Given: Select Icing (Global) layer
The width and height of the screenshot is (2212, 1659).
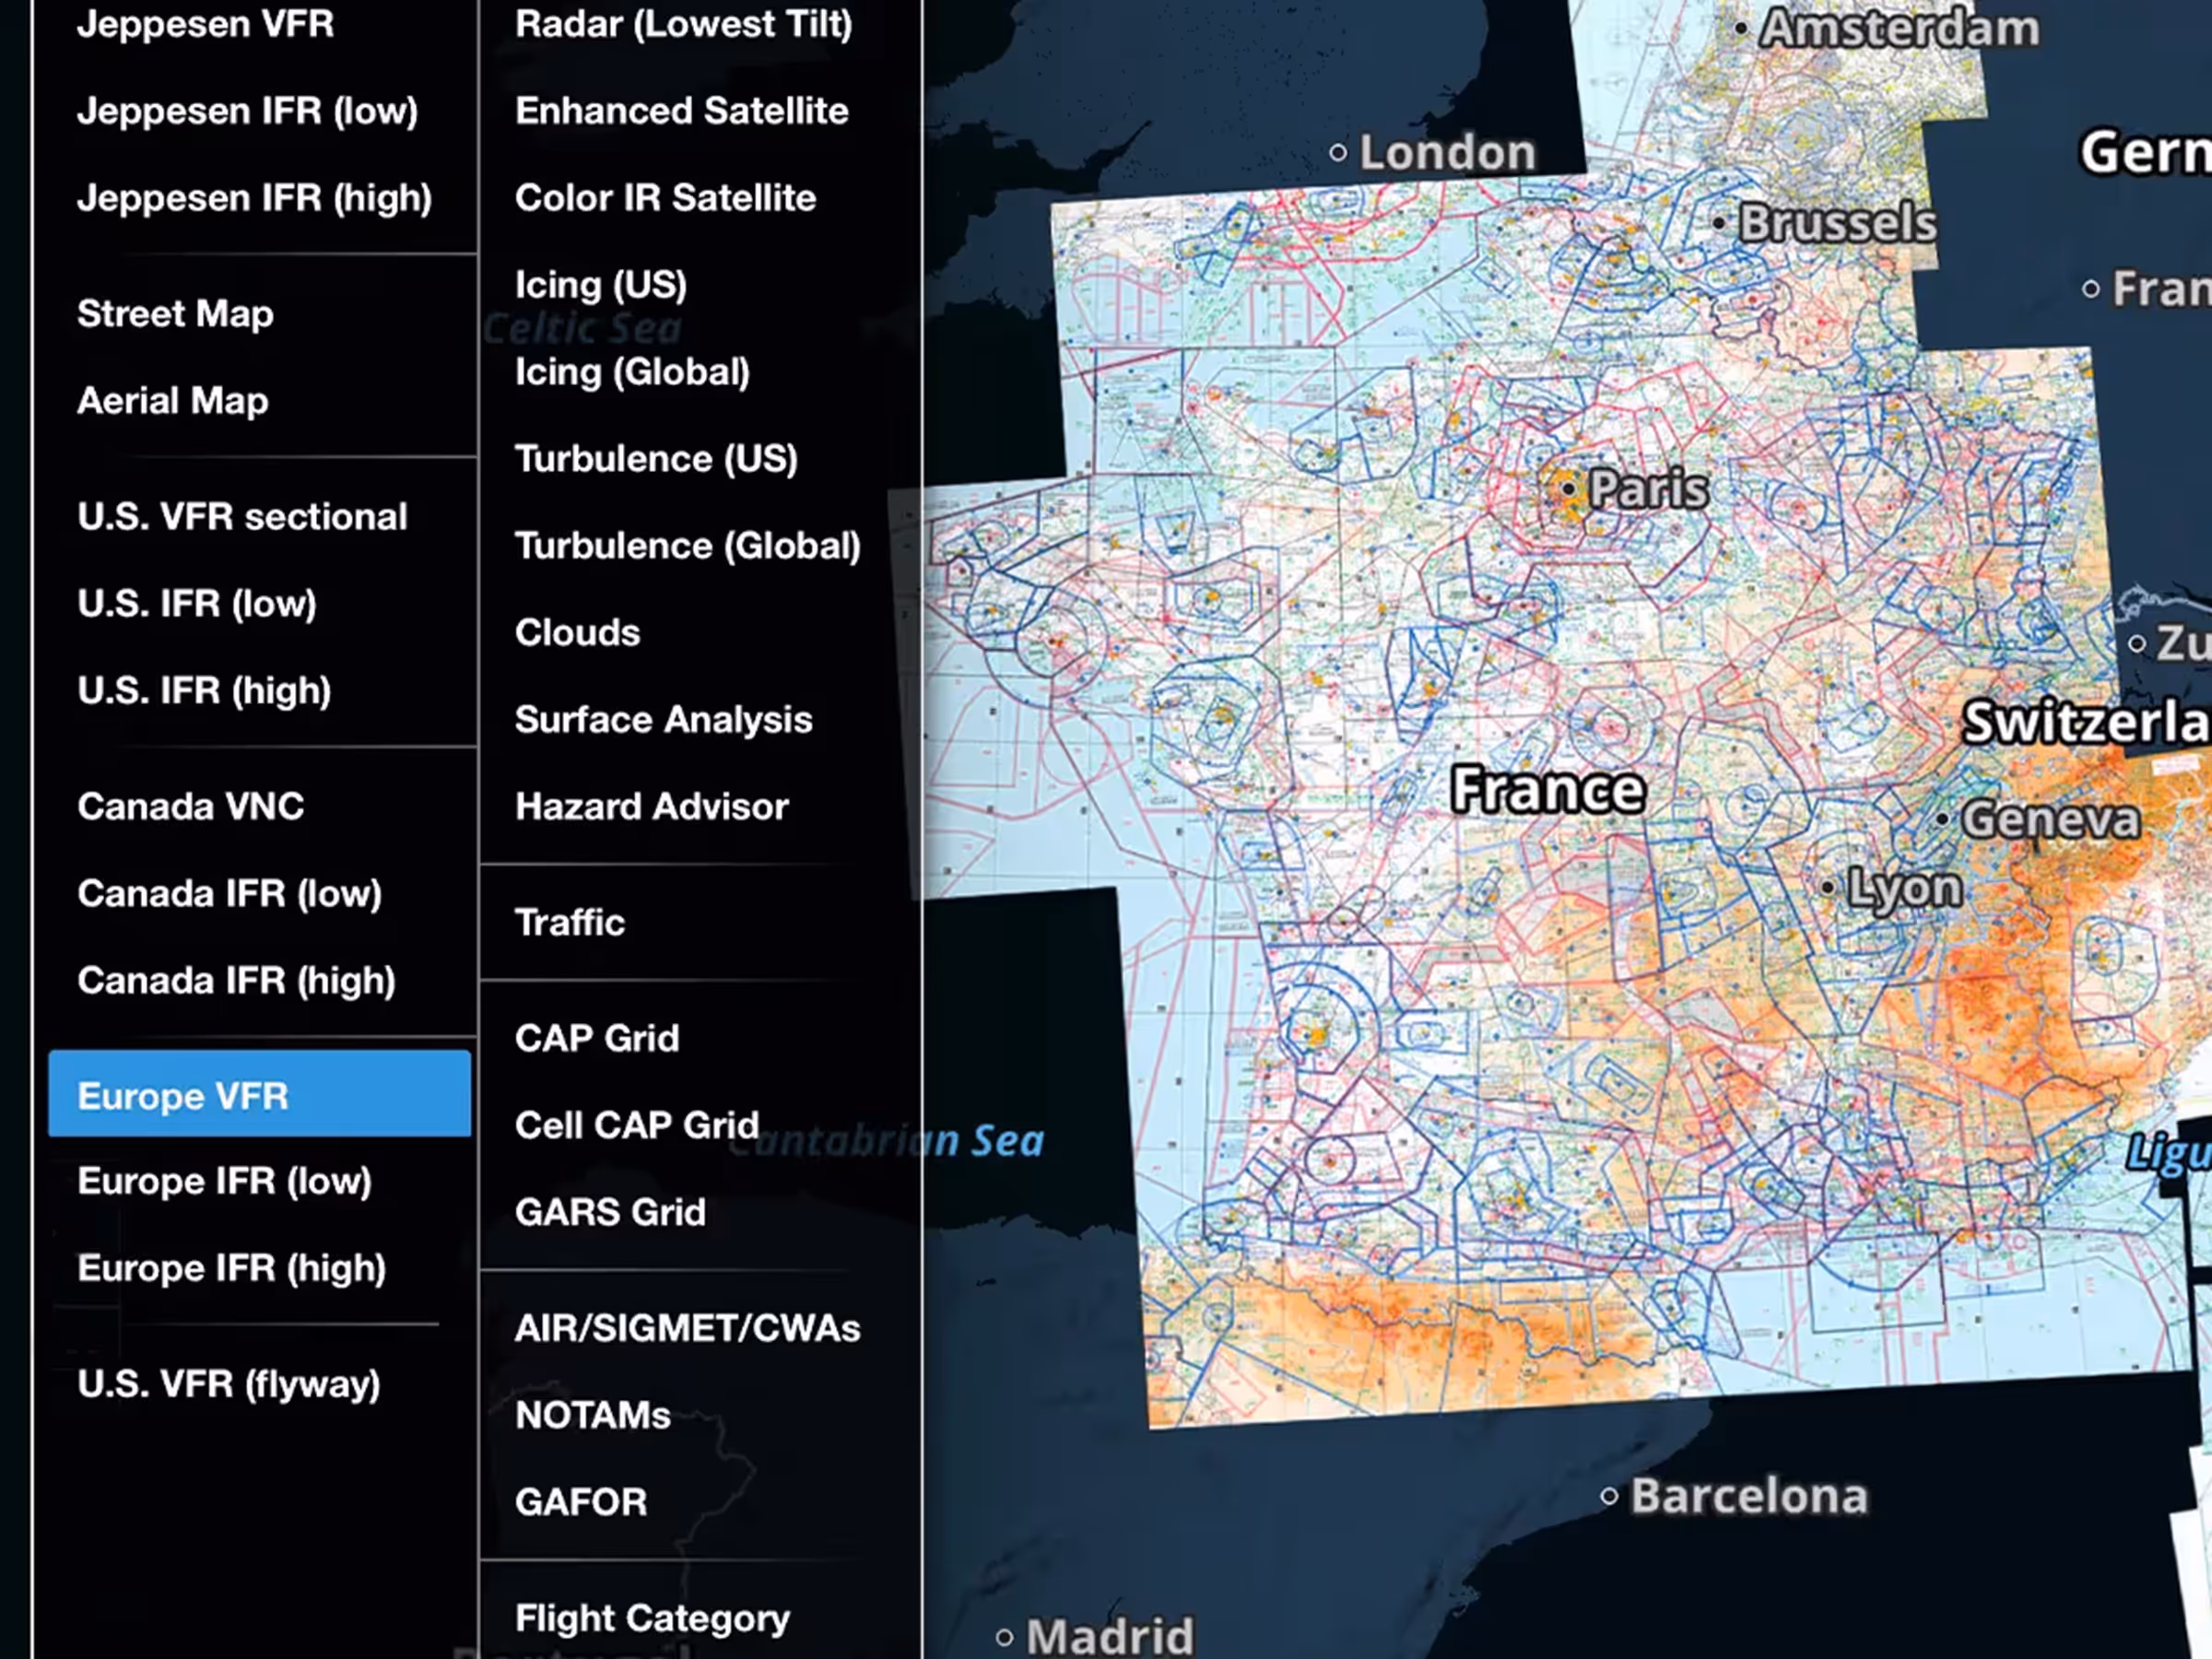Looking at the screenshot, I should coord(632,372).
